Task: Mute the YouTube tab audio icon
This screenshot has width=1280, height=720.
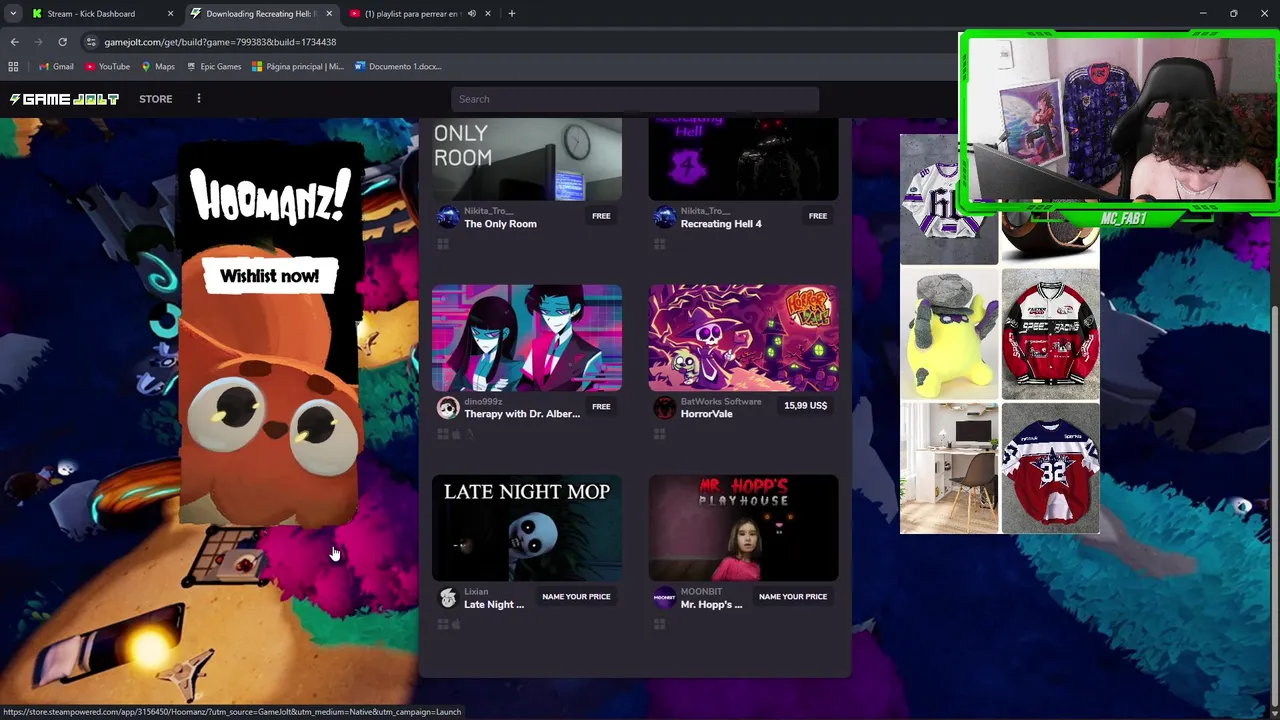Action: click(472, 13)
